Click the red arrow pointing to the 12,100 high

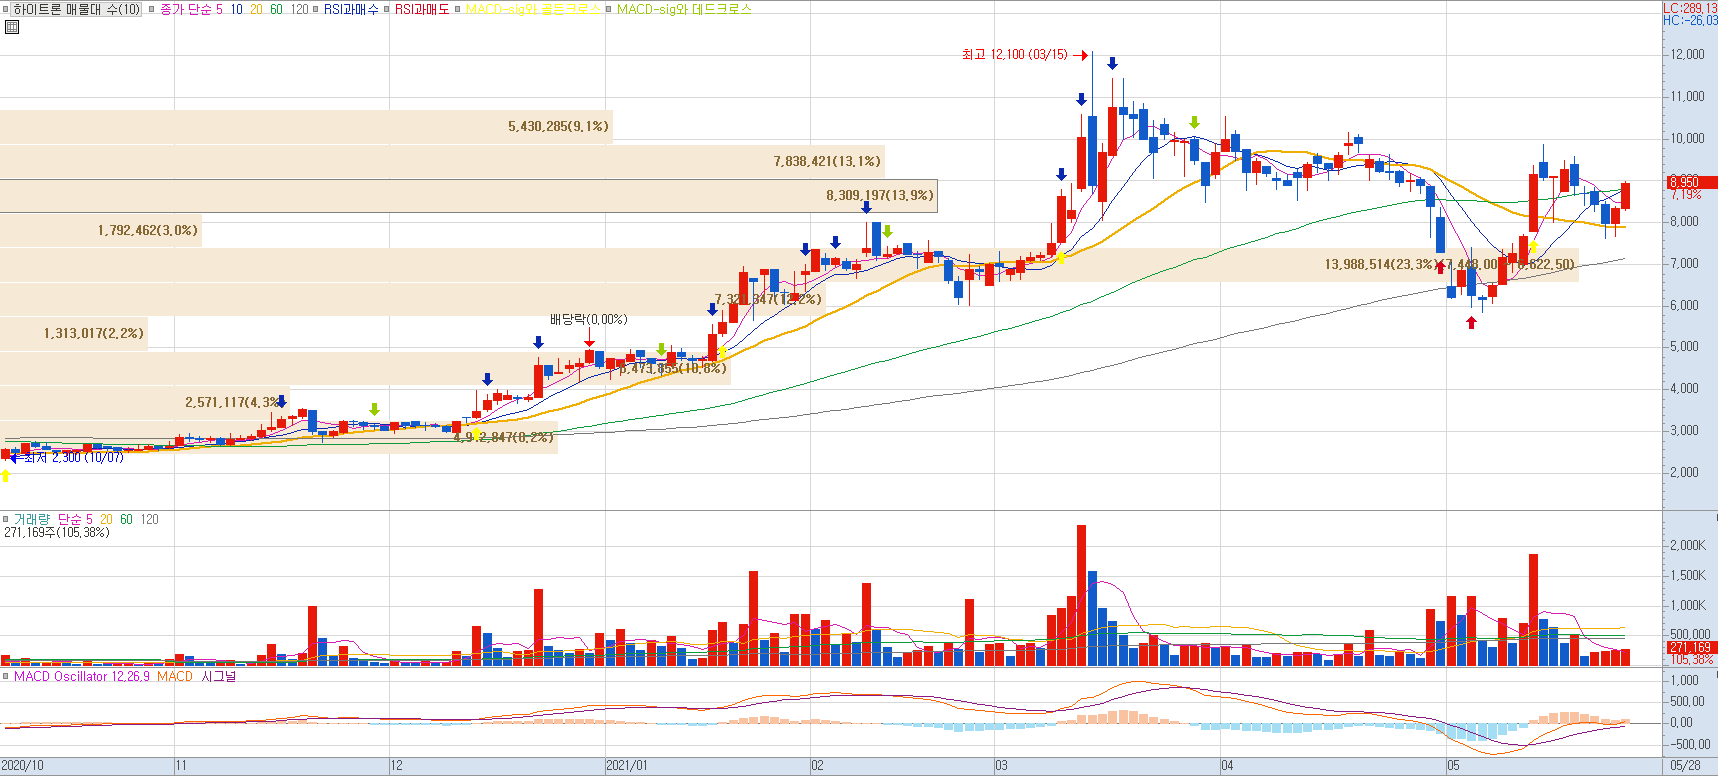click(1080, 55)
